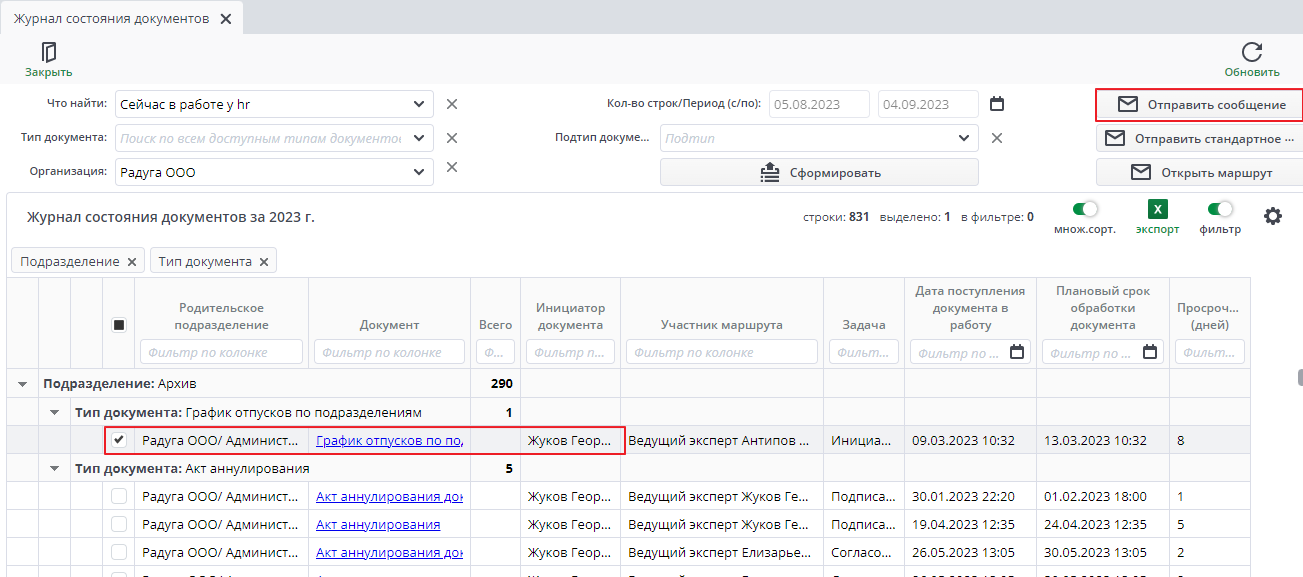Open the Что найти dropdown
The height and width of the screenshot is (577, 1303).
tap(418, 104)
